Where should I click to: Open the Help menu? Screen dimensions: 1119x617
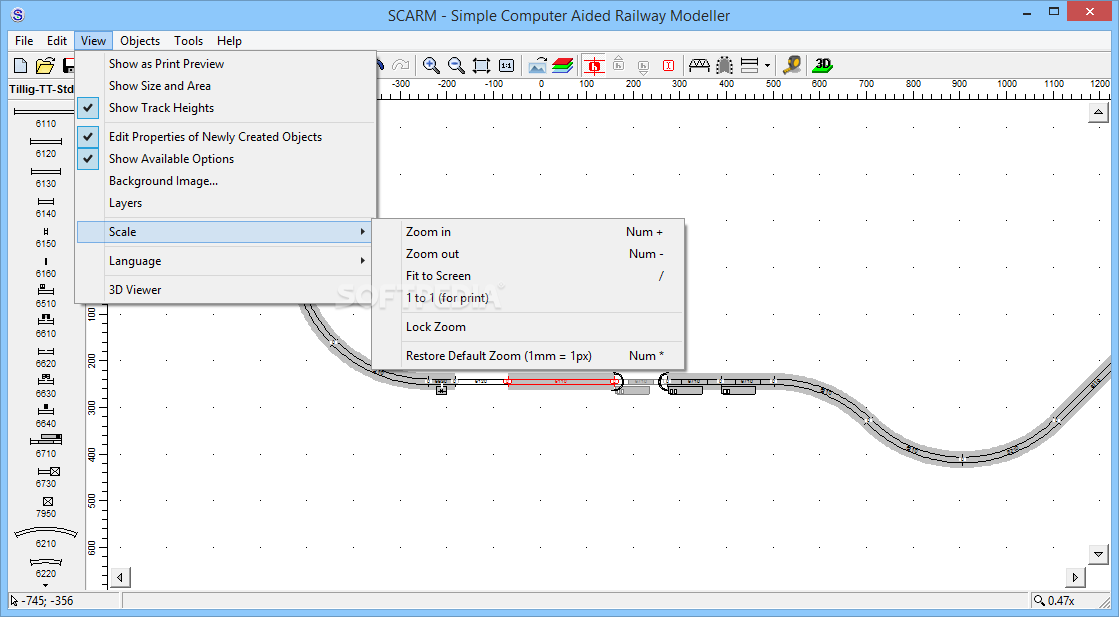click(x=229, y=41)
